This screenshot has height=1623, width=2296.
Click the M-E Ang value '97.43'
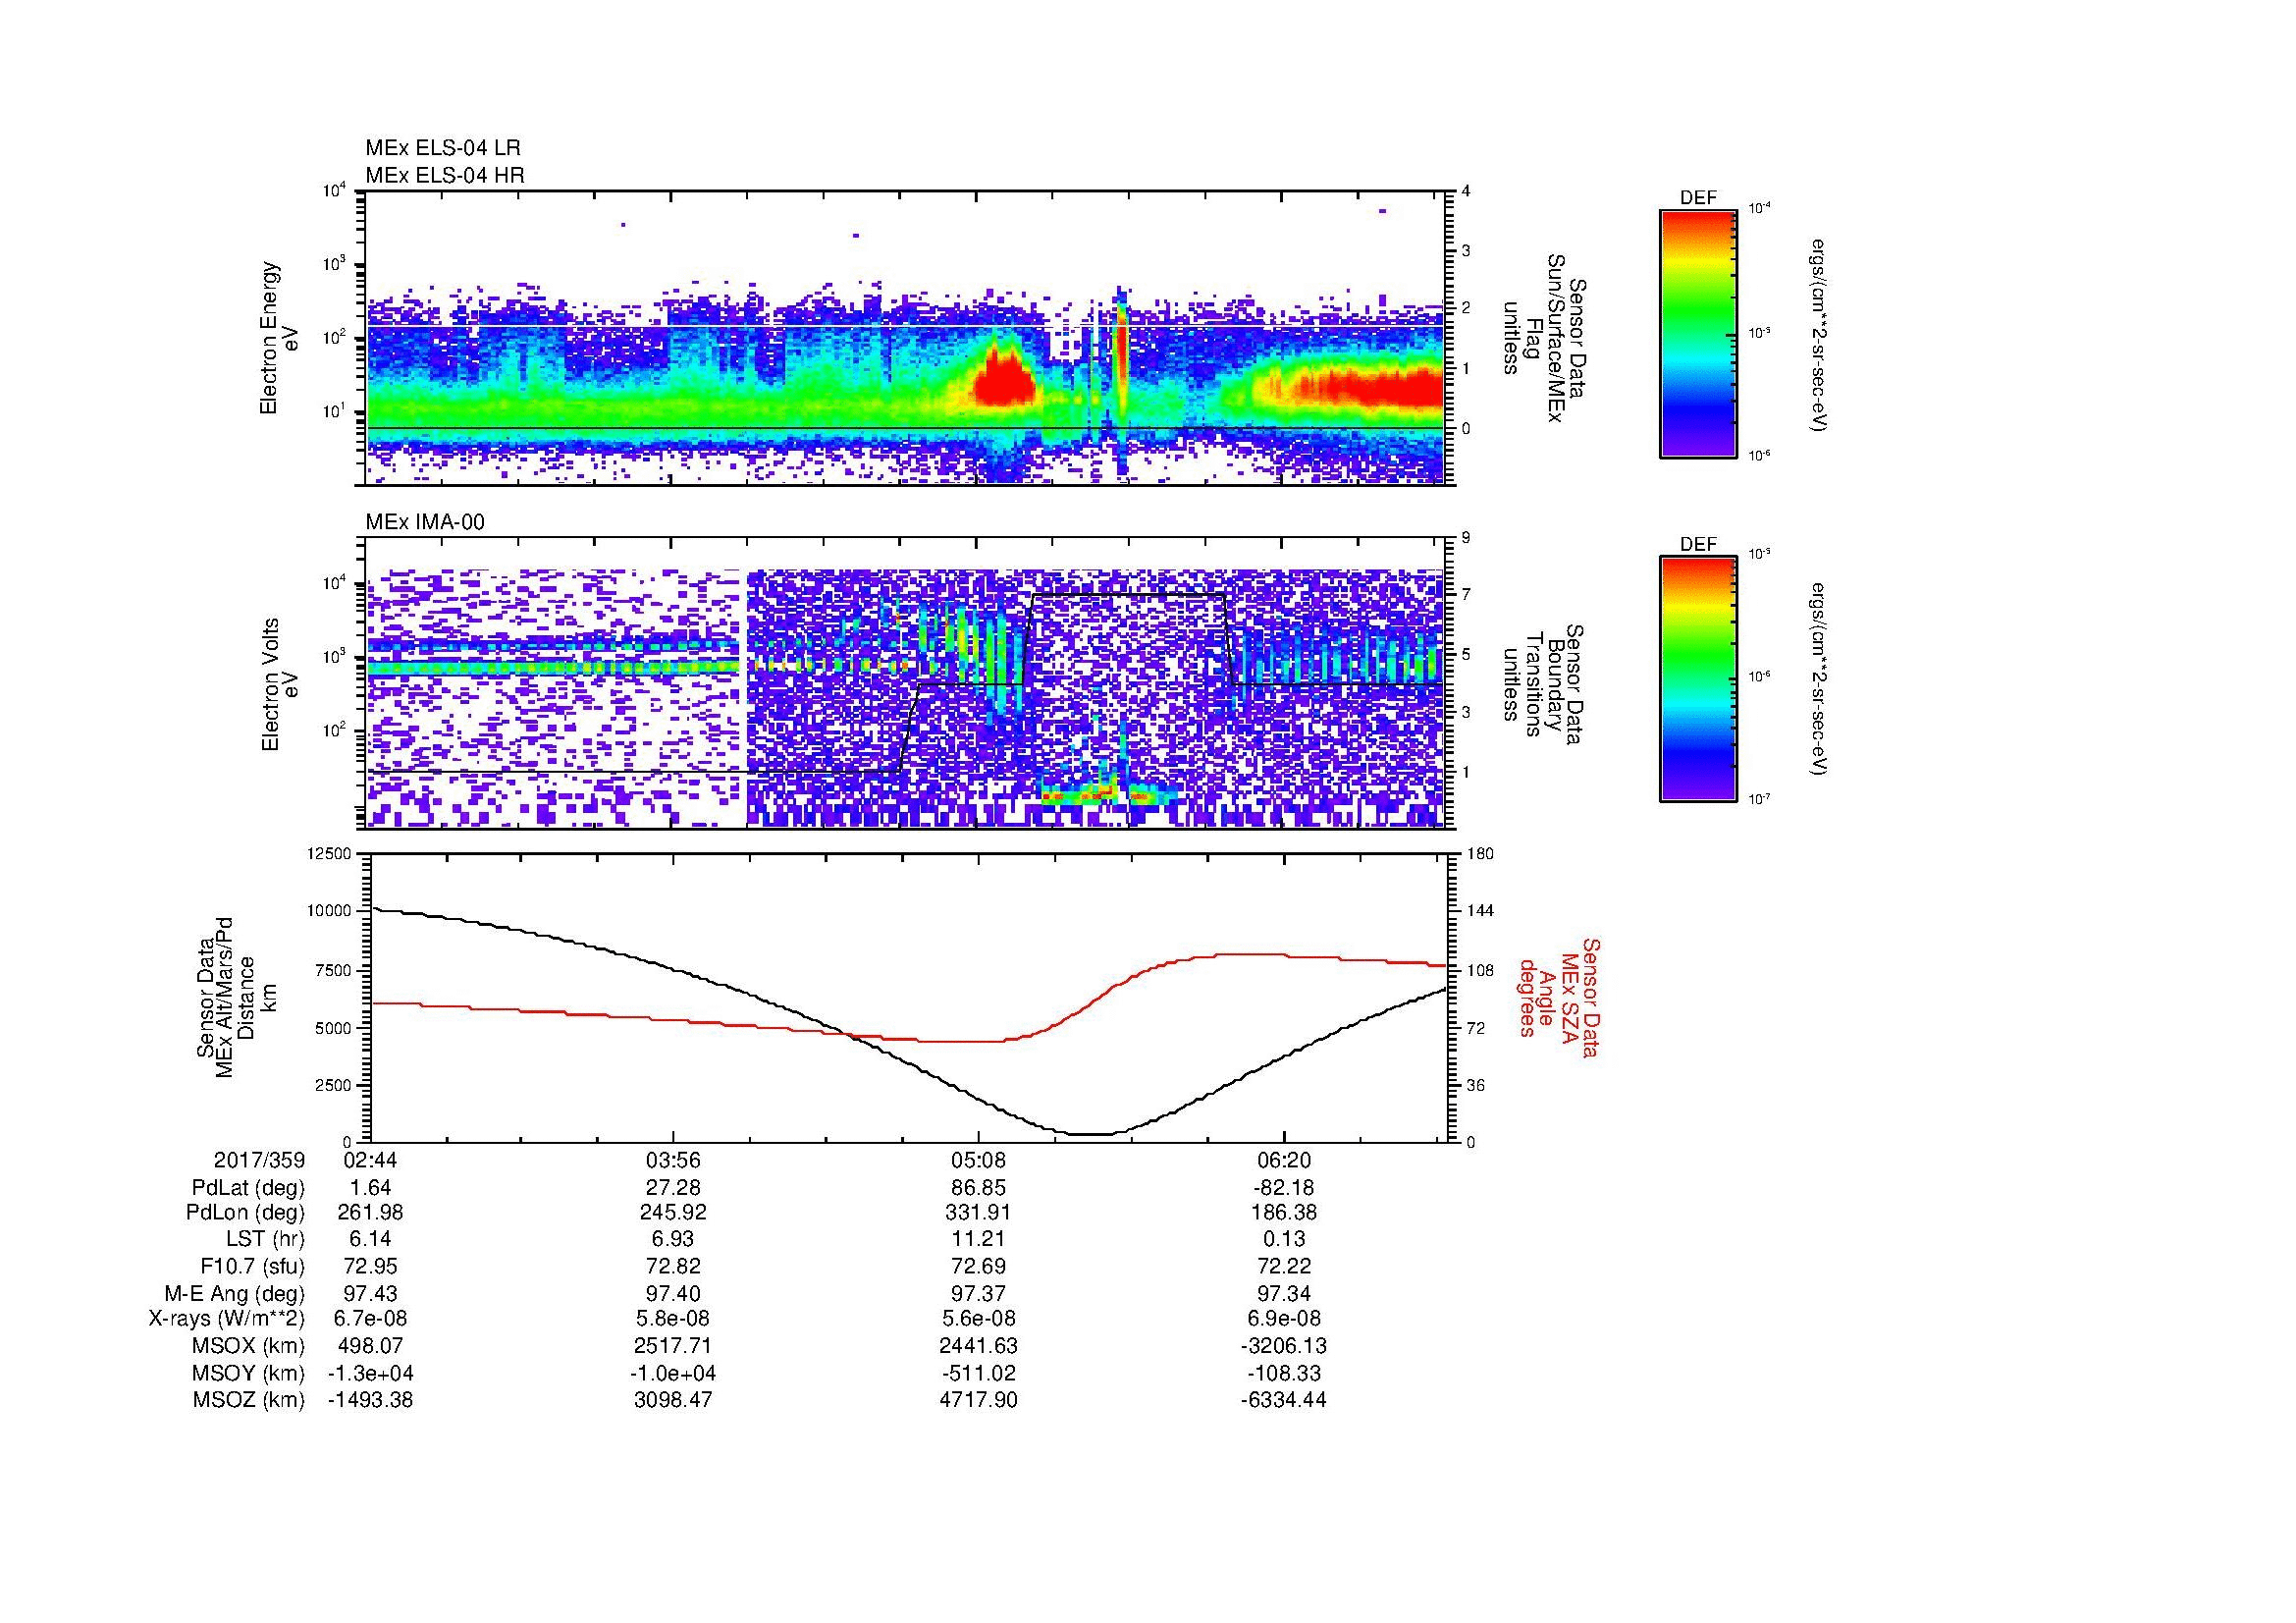coord(371,1293)
